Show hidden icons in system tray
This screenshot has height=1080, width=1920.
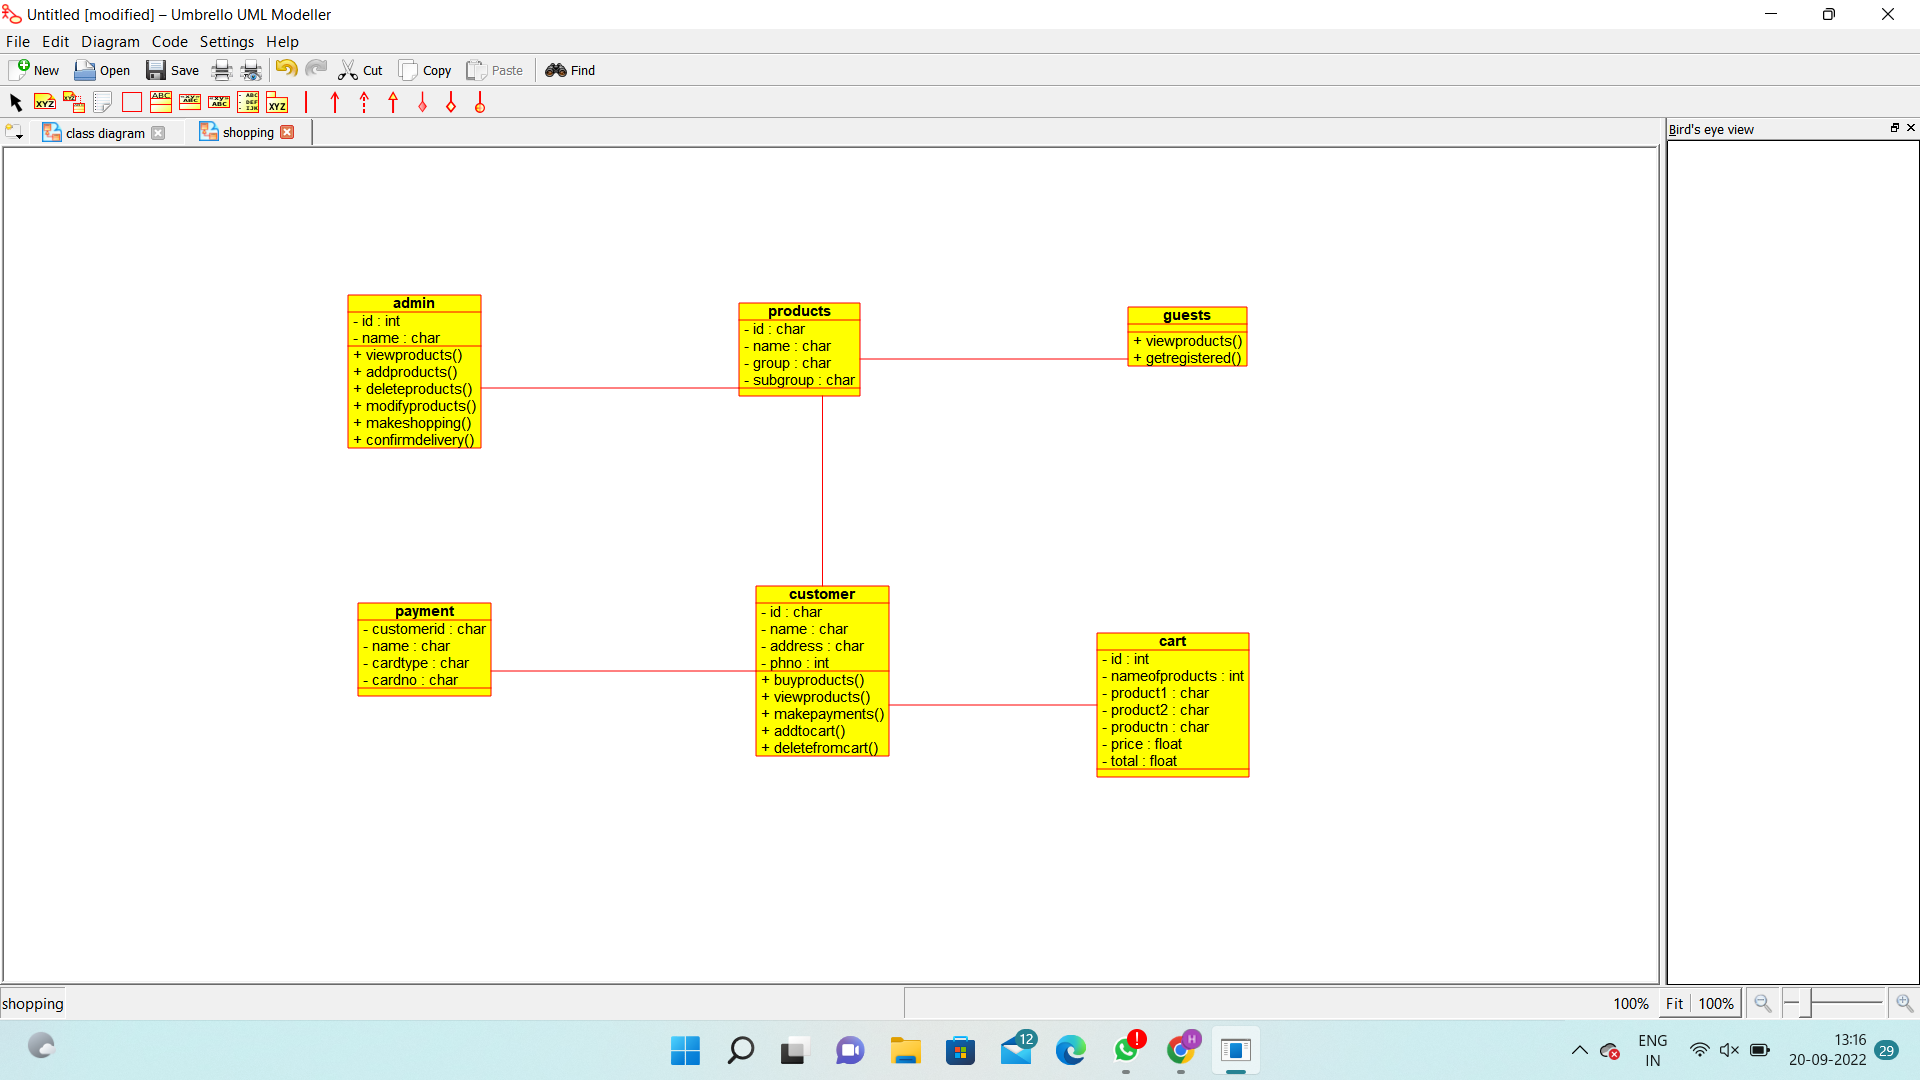(x=1579, y=1050)
